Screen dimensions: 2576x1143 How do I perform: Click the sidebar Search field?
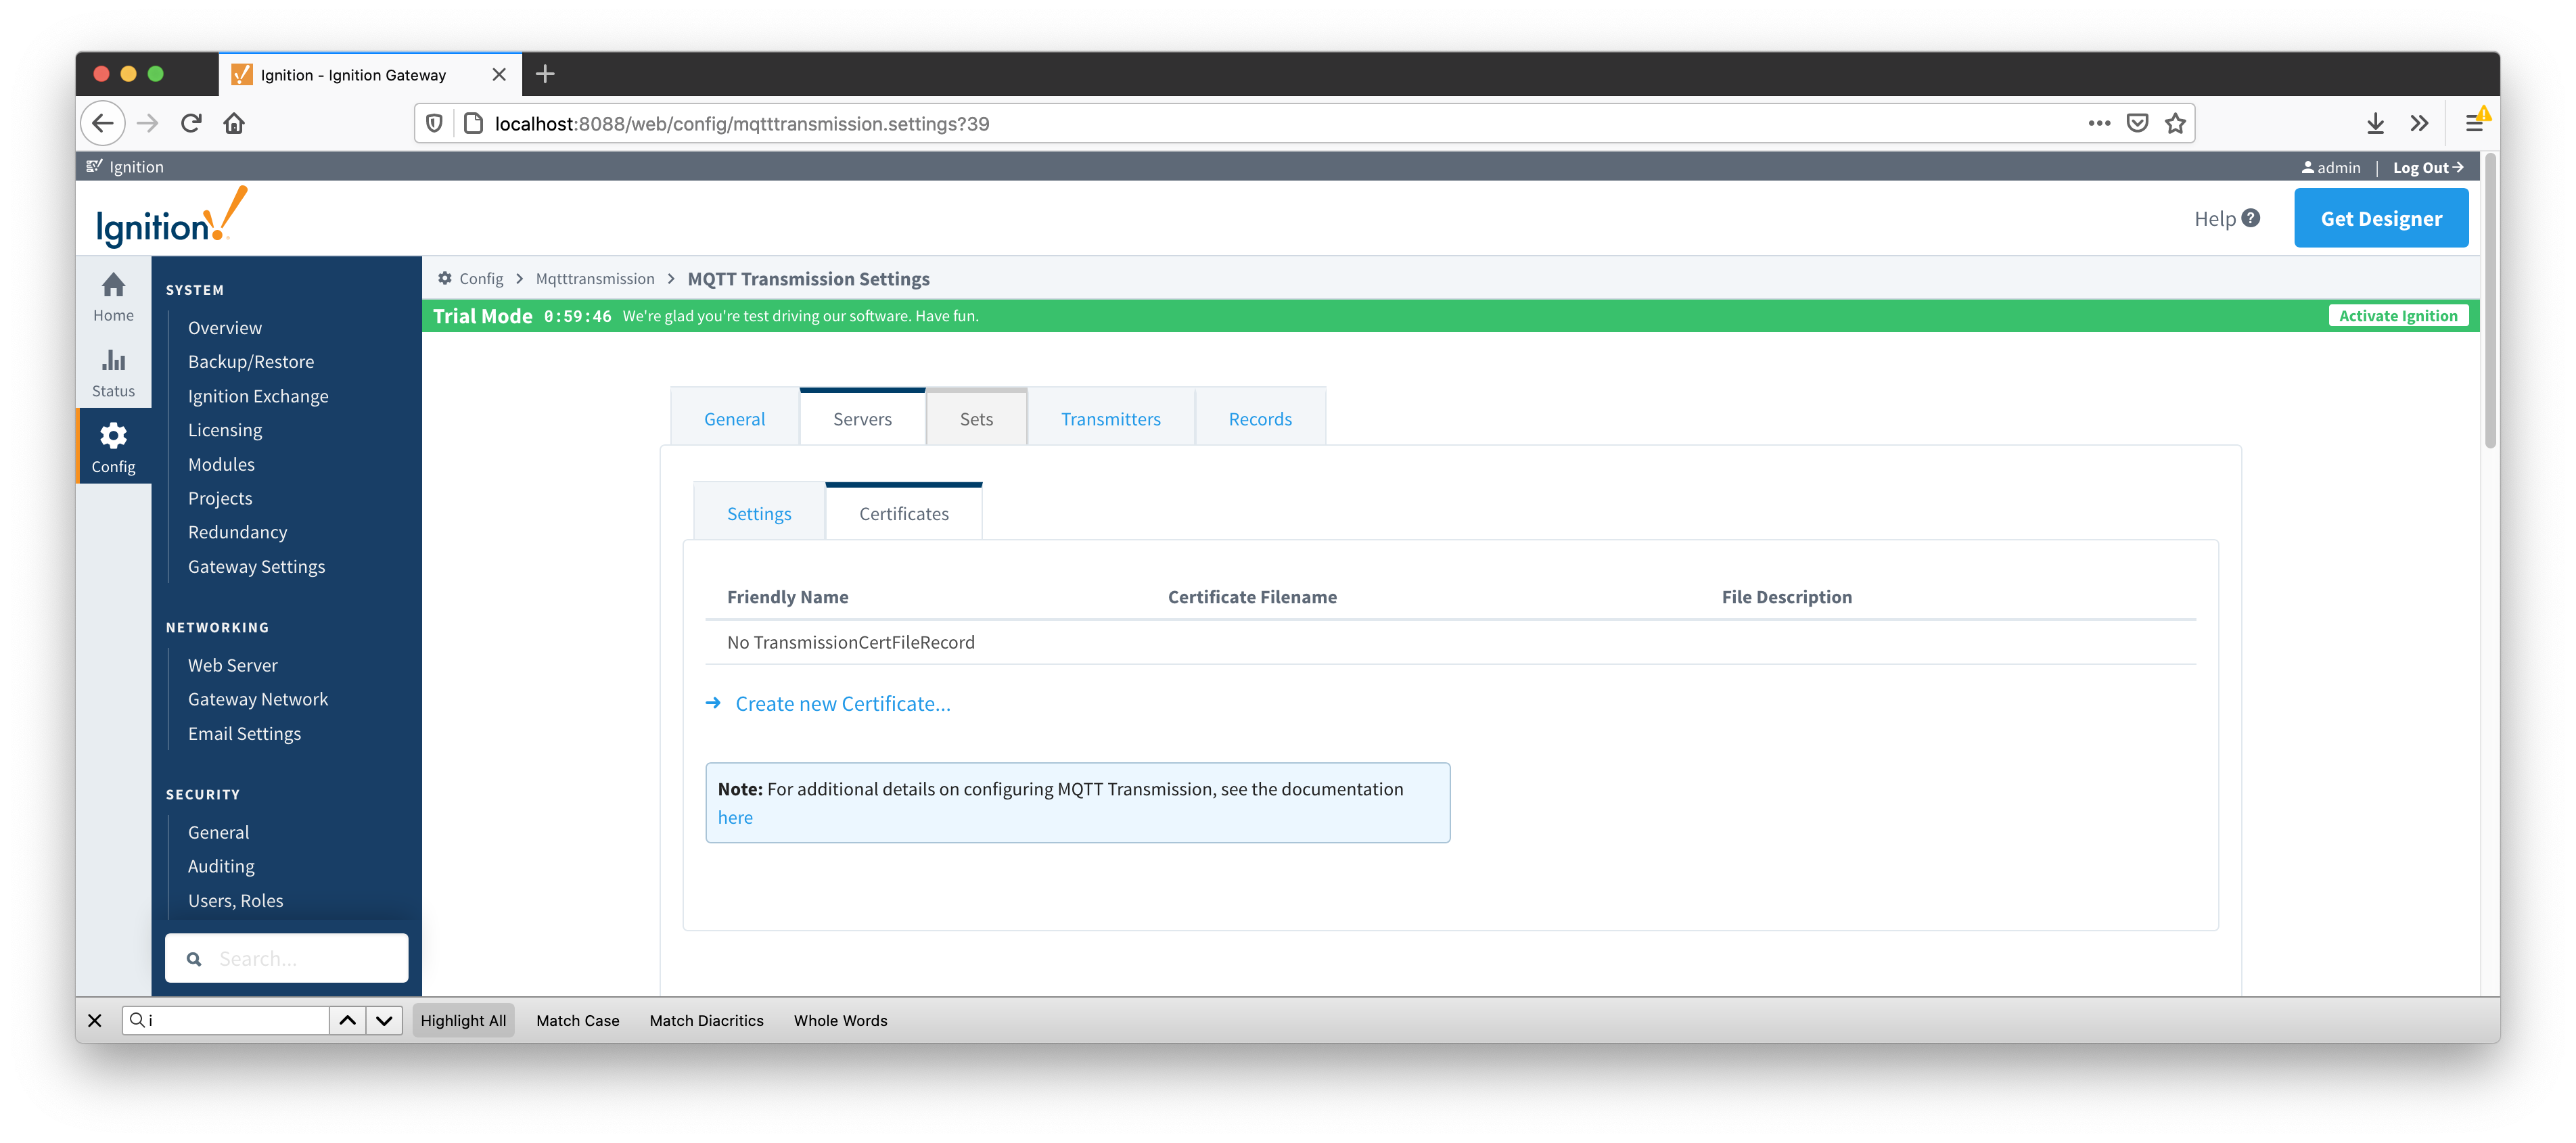286,958
